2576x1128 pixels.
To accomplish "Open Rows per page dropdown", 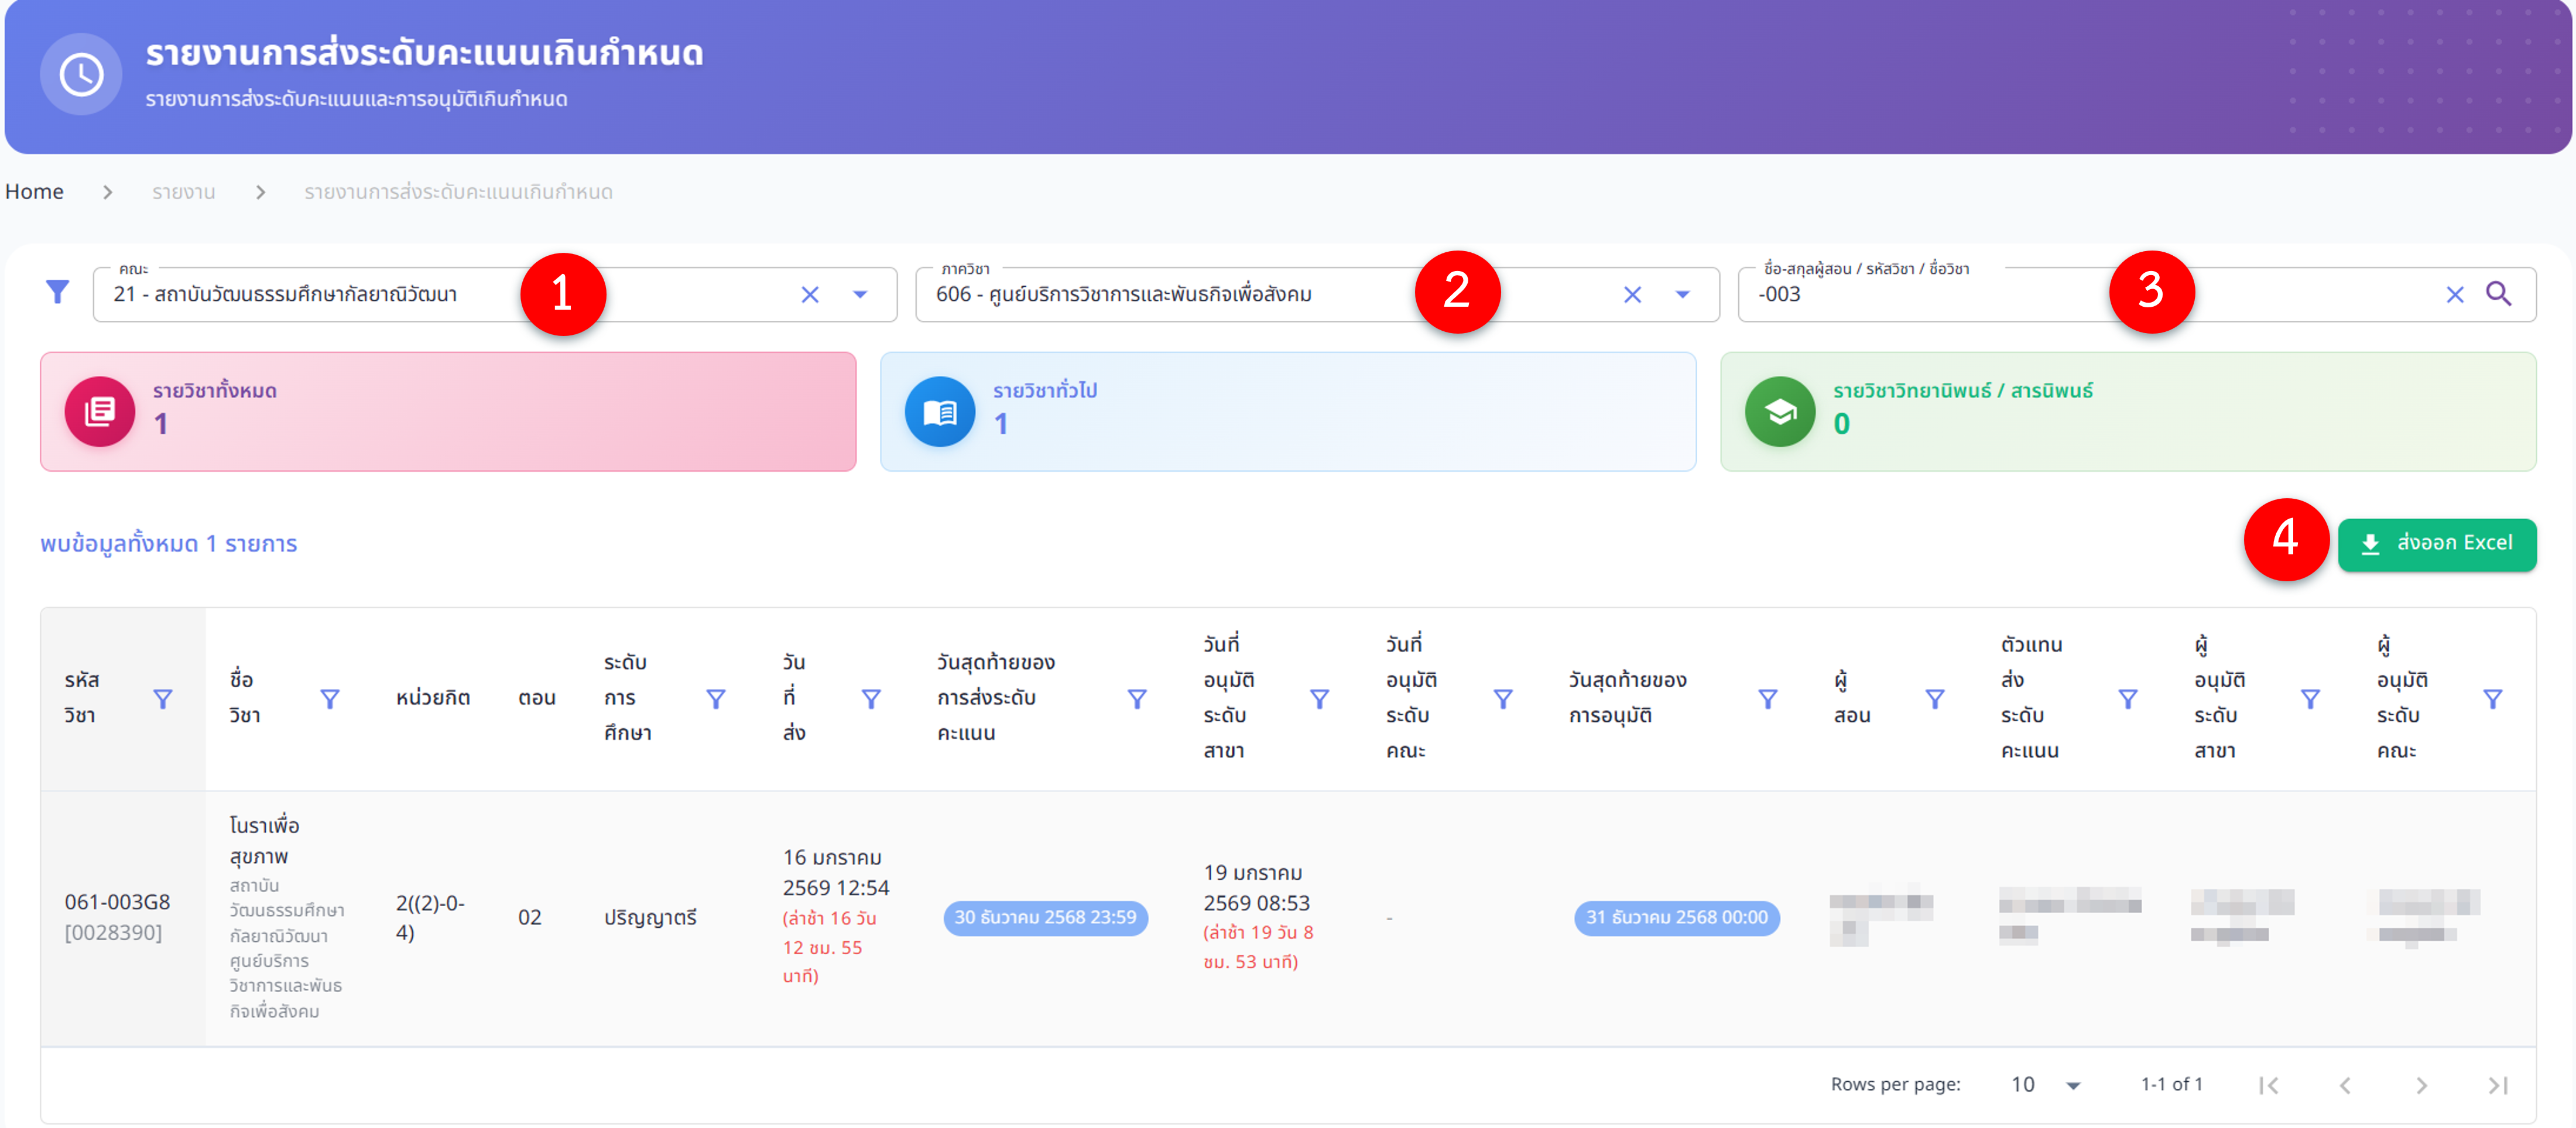I will (2045, 1085).
